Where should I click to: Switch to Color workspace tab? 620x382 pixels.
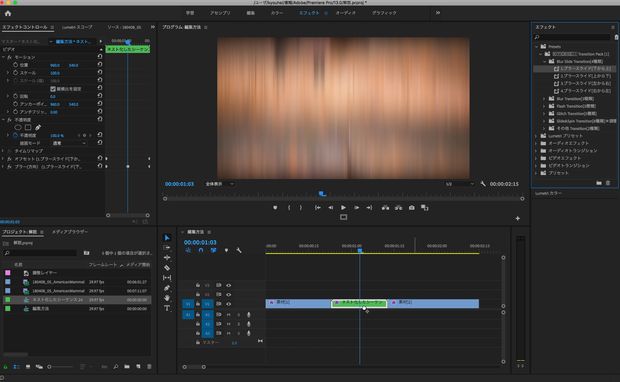(276, 13)
